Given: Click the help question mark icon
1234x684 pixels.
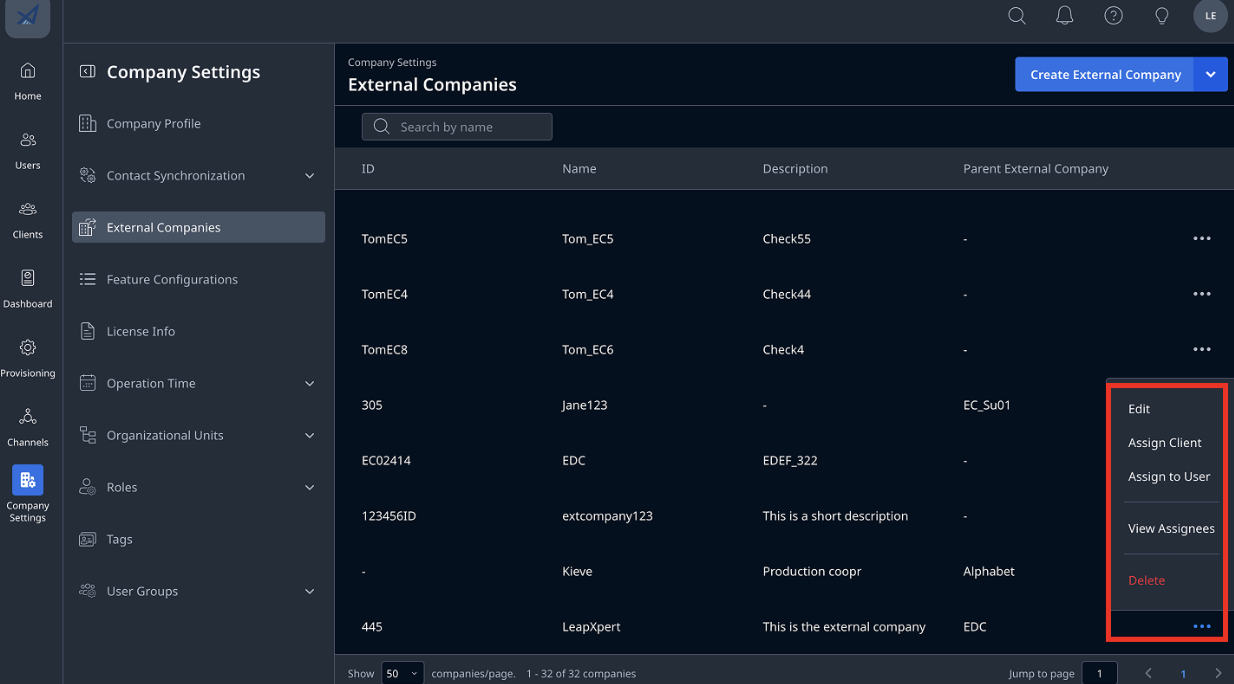Looking at the screenshot, I should 1113,16.
